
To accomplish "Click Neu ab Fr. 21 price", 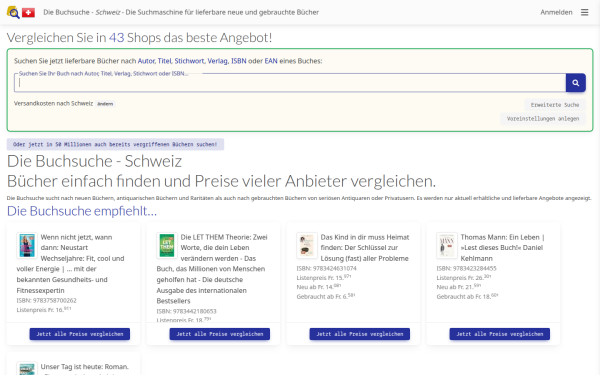I will (459, 287).
